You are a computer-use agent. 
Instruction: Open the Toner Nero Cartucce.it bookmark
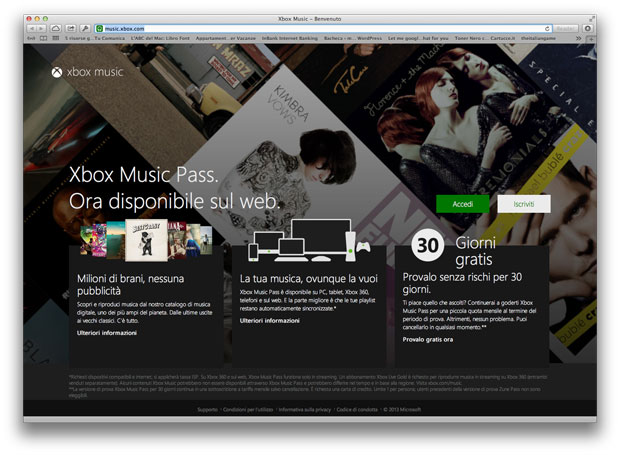485,38
